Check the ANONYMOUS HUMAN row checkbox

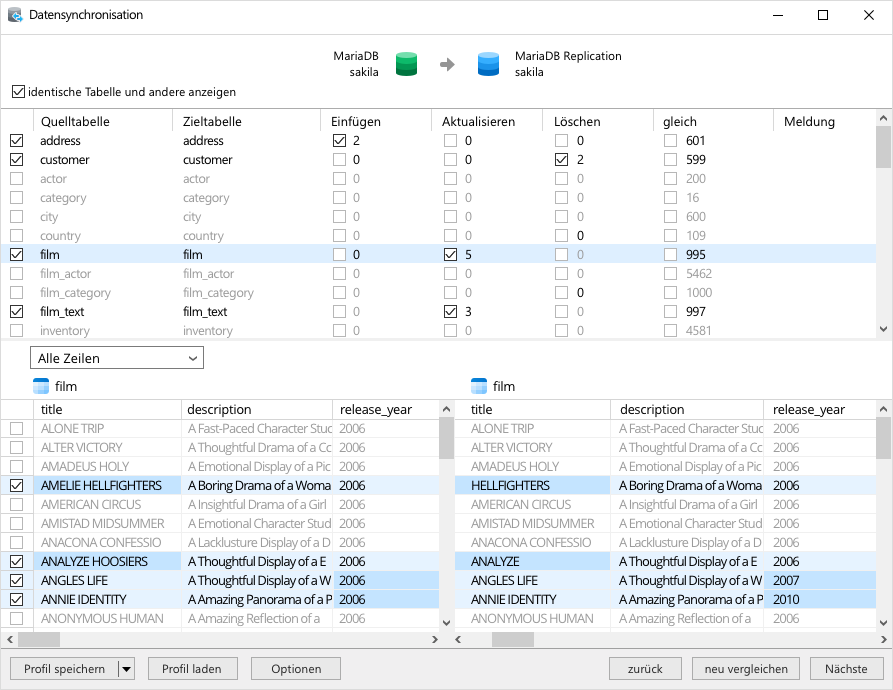point(17,618)
